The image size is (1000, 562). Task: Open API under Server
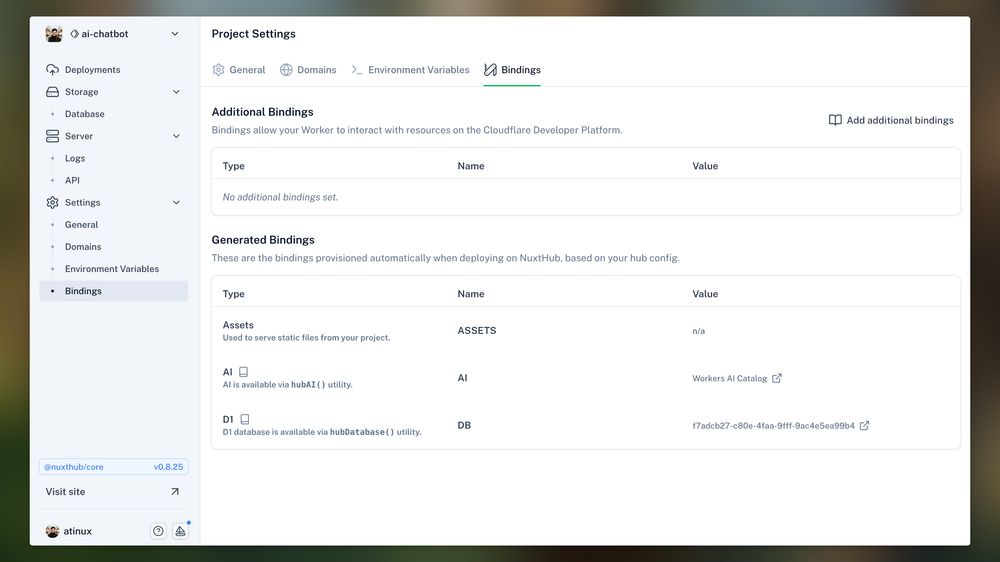(72, 181)
